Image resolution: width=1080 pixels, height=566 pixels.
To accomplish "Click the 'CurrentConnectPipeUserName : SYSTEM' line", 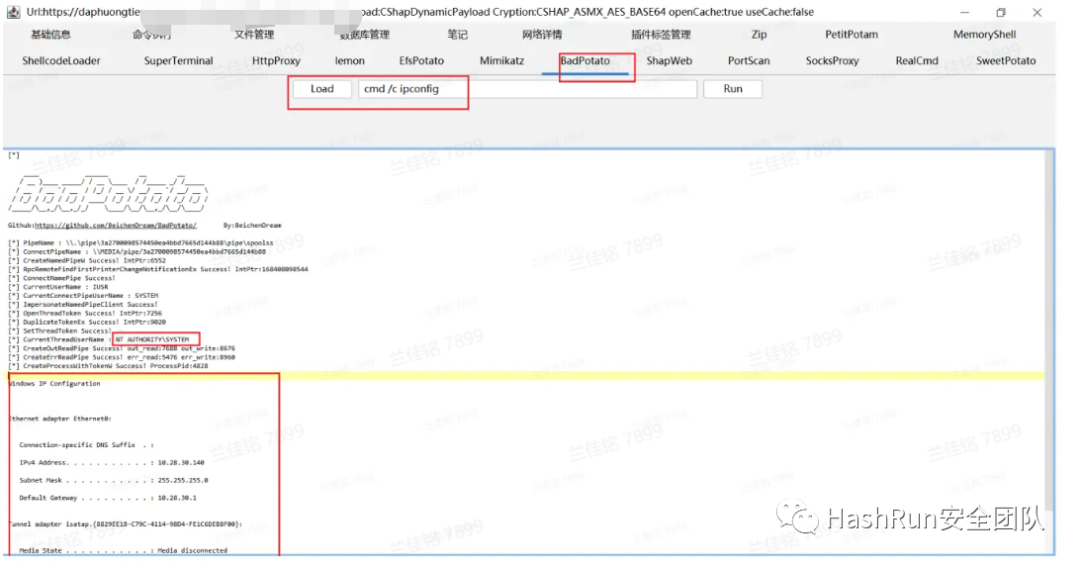I will (x=83, y=295).
